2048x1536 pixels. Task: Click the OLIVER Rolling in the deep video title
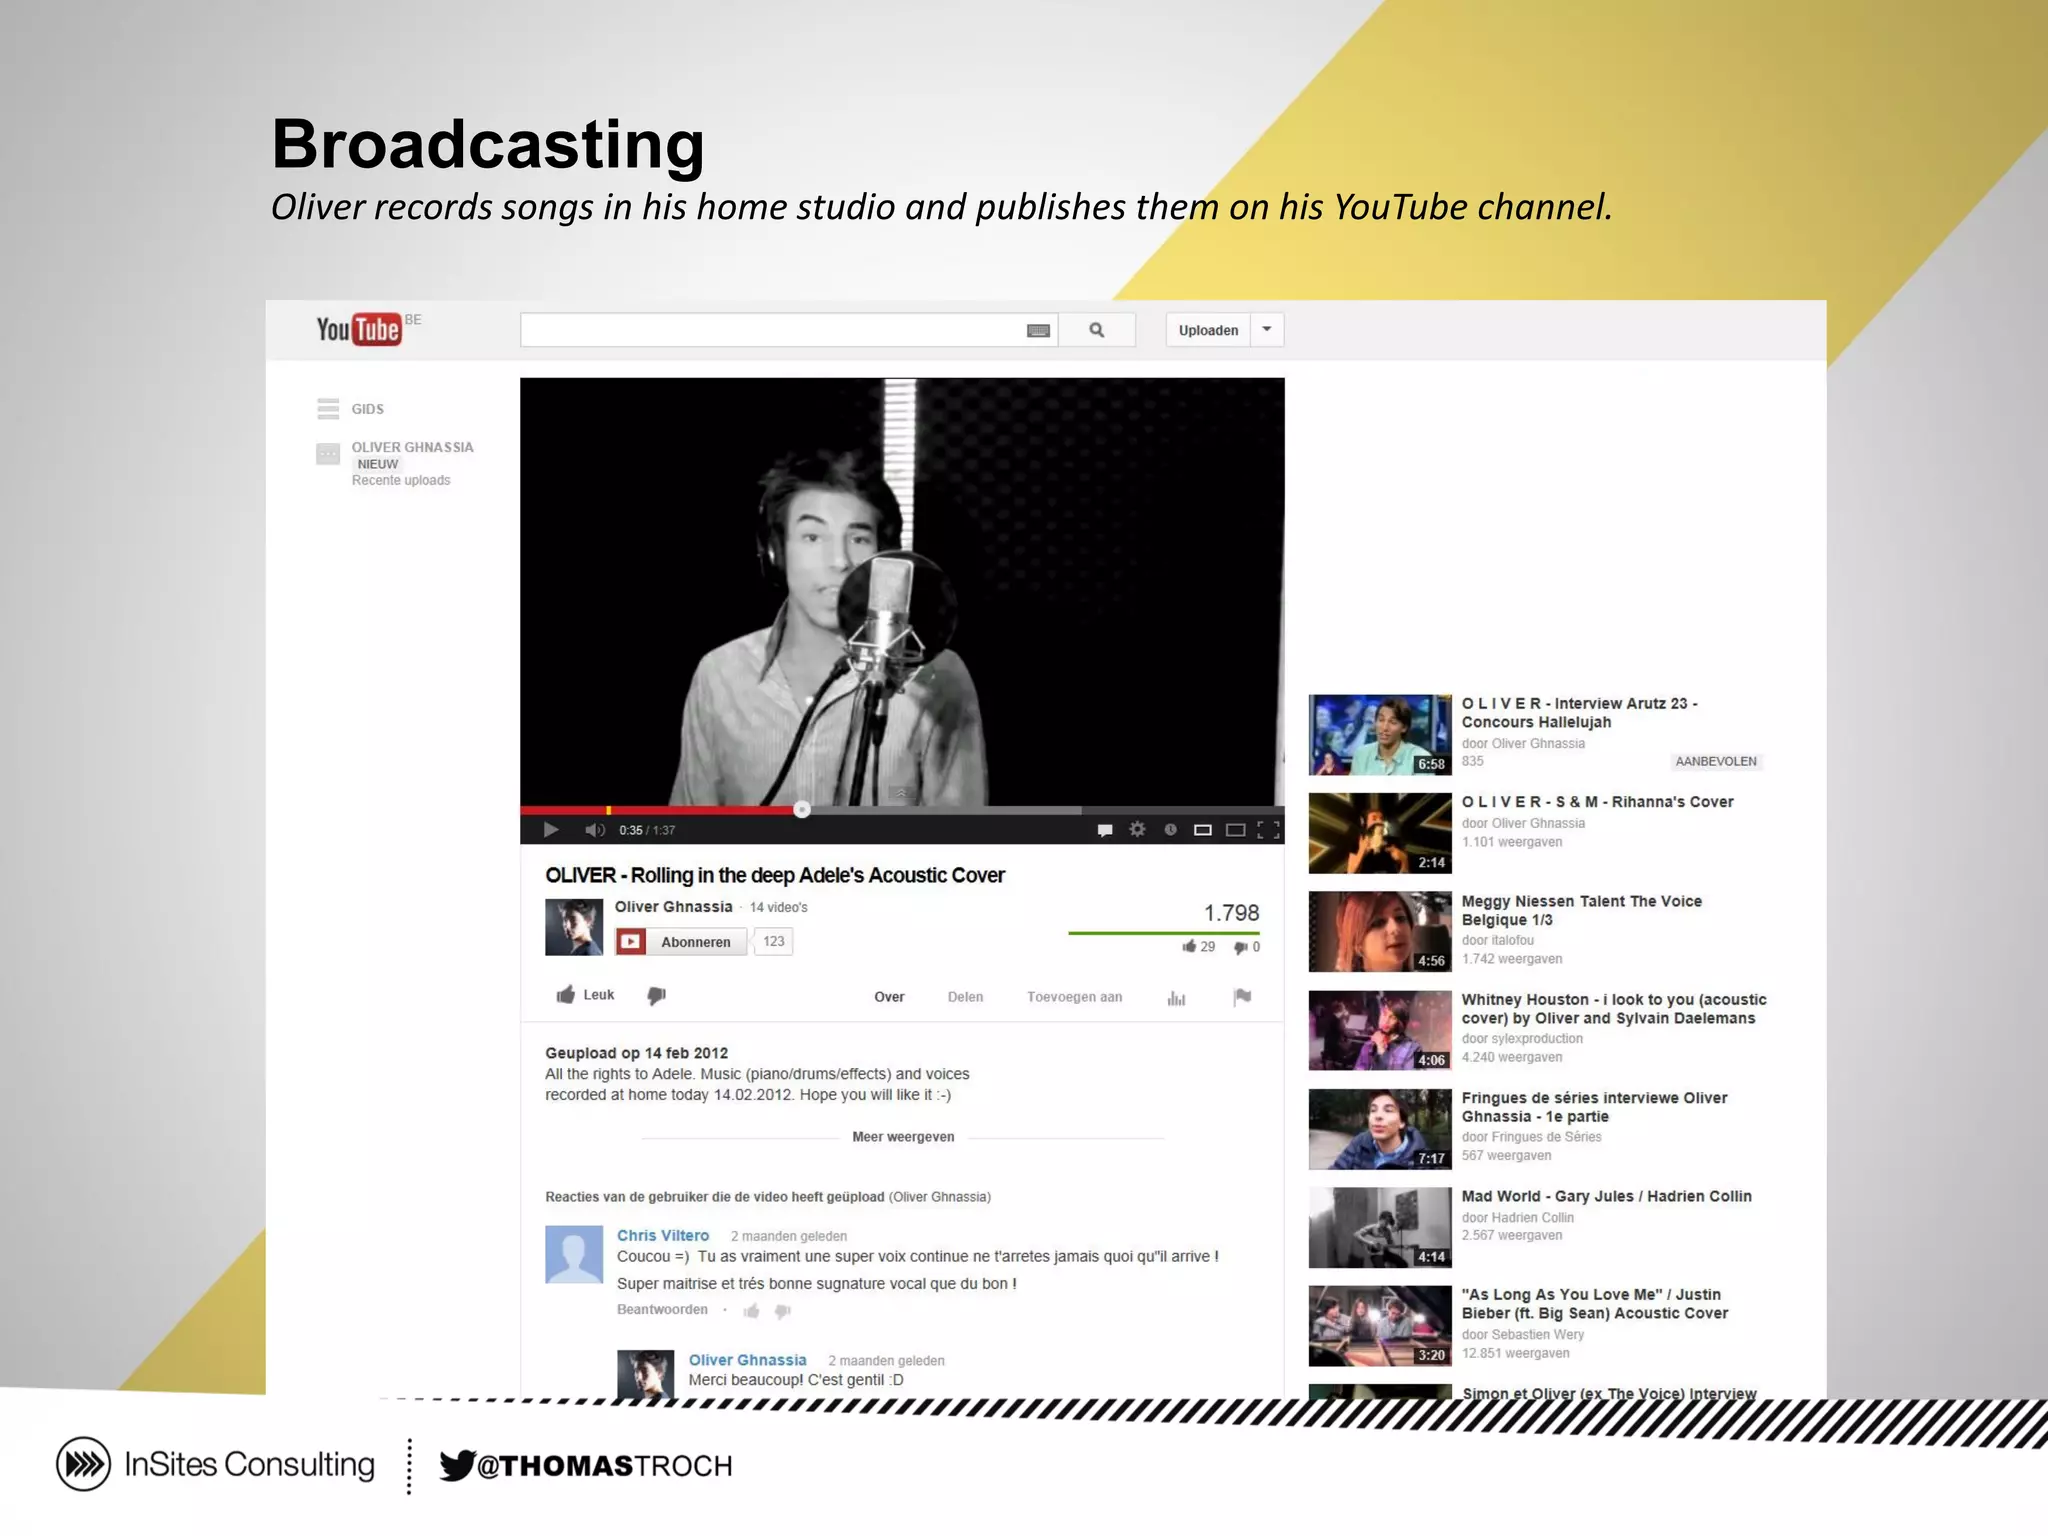coord(775,875)
